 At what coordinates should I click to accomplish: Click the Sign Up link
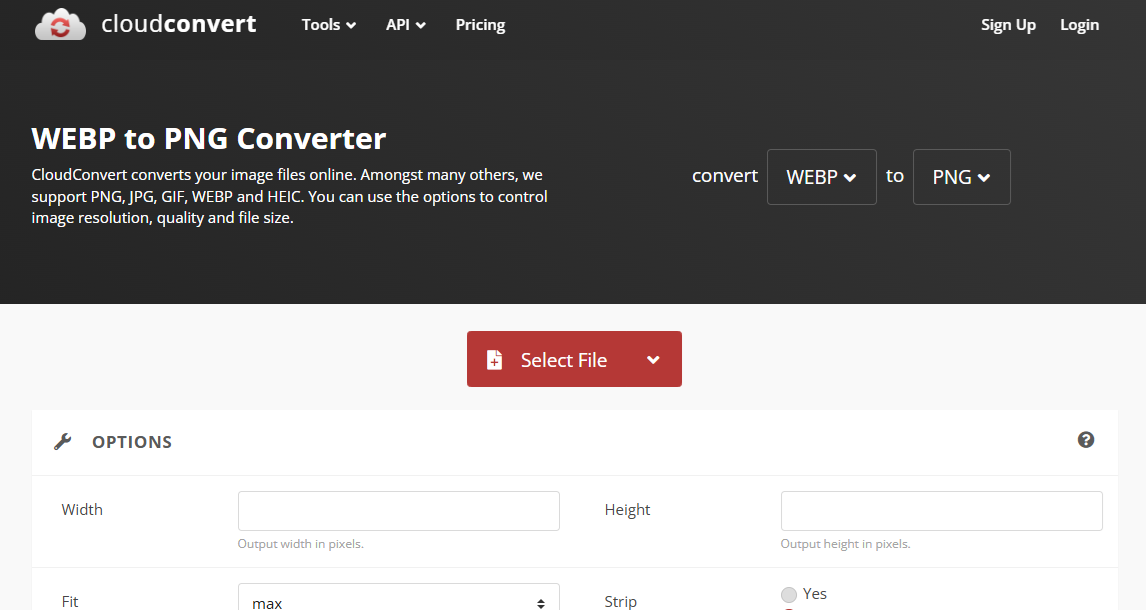[x=1008, y=25]
